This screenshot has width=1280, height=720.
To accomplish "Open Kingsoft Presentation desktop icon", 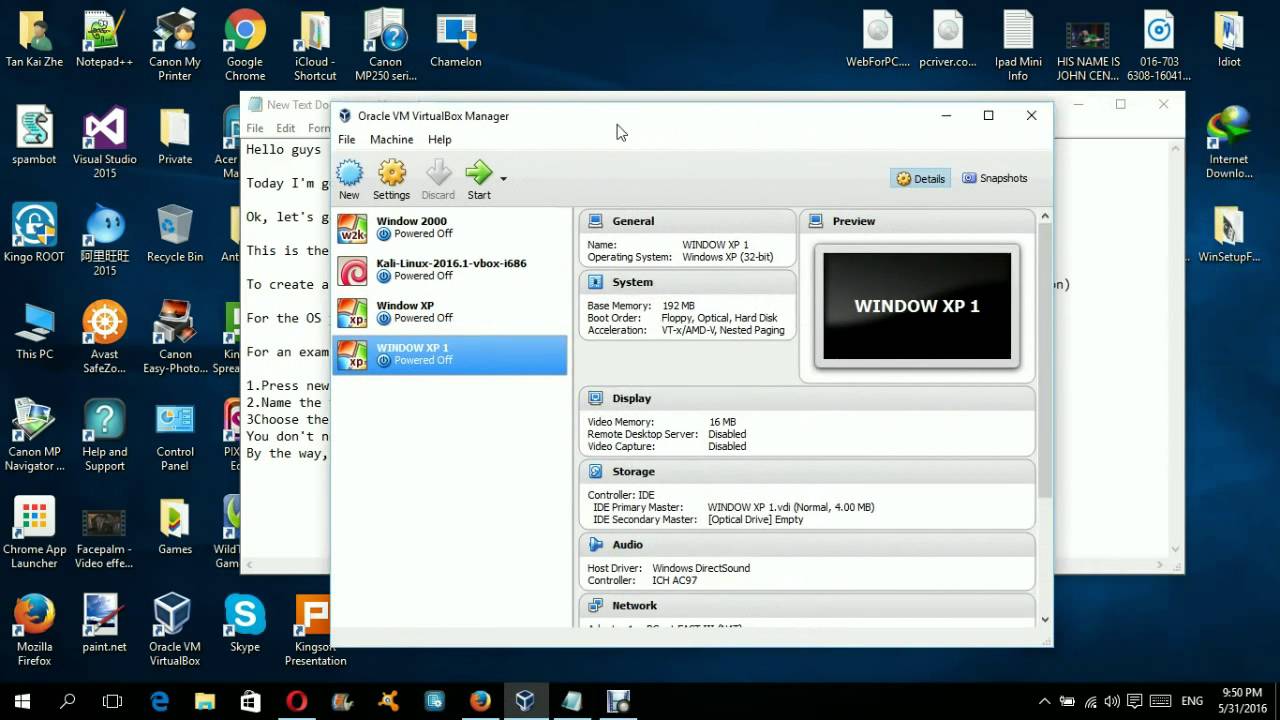I will [x=315, y=630].
